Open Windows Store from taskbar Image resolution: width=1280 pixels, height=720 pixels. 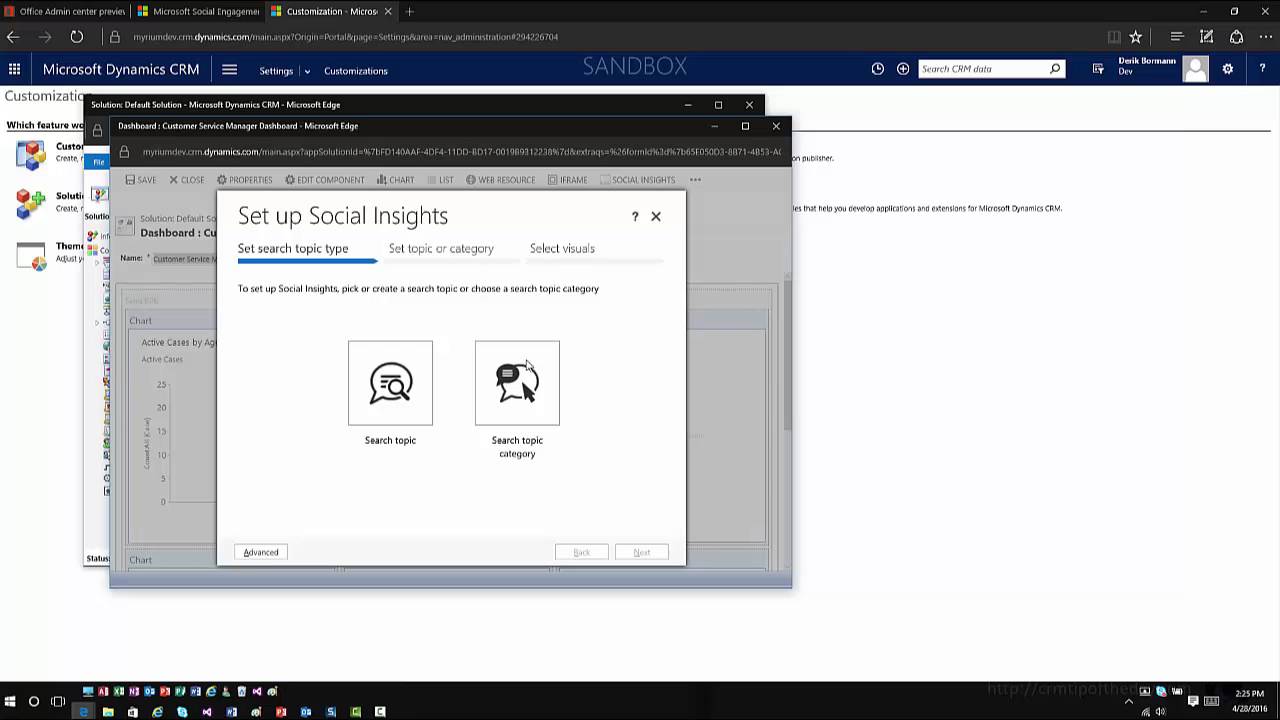tap(132, 712)
